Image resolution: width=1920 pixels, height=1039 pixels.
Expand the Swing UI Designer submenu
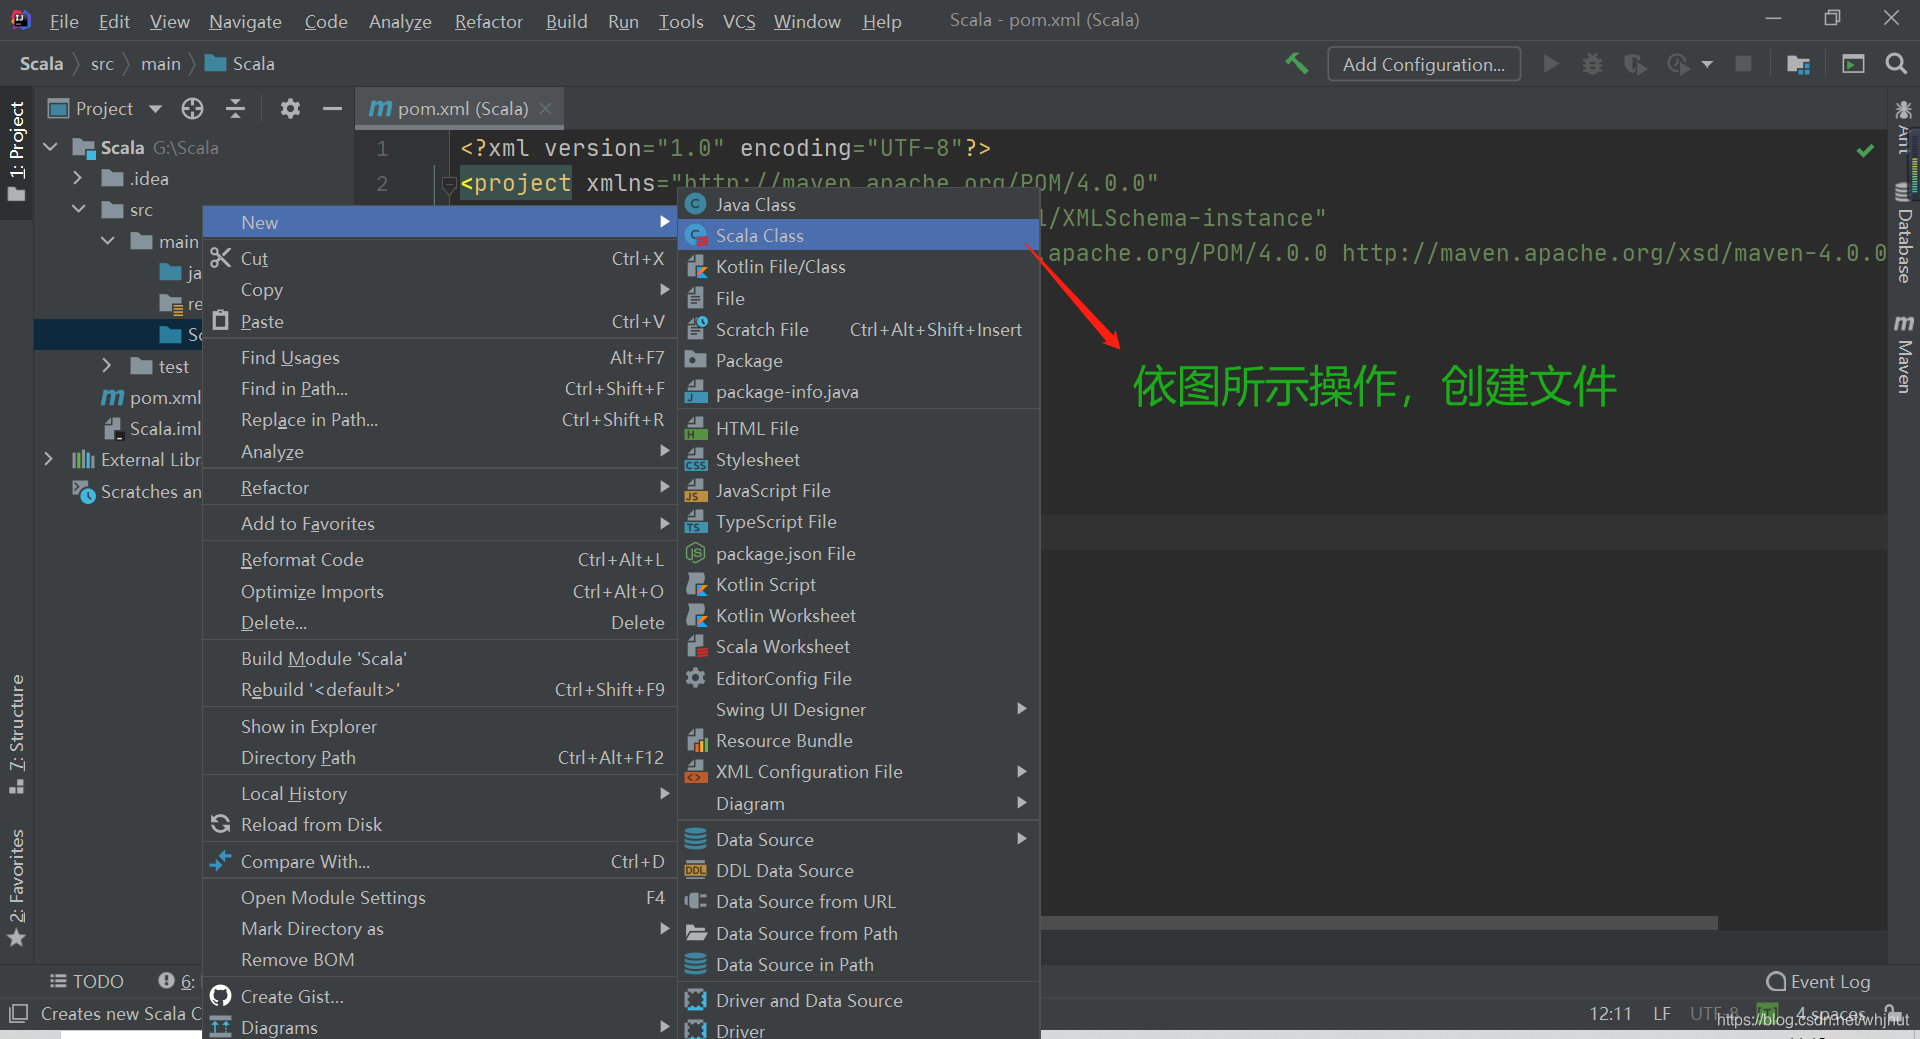pyautogui.click(x=858, y=709)
